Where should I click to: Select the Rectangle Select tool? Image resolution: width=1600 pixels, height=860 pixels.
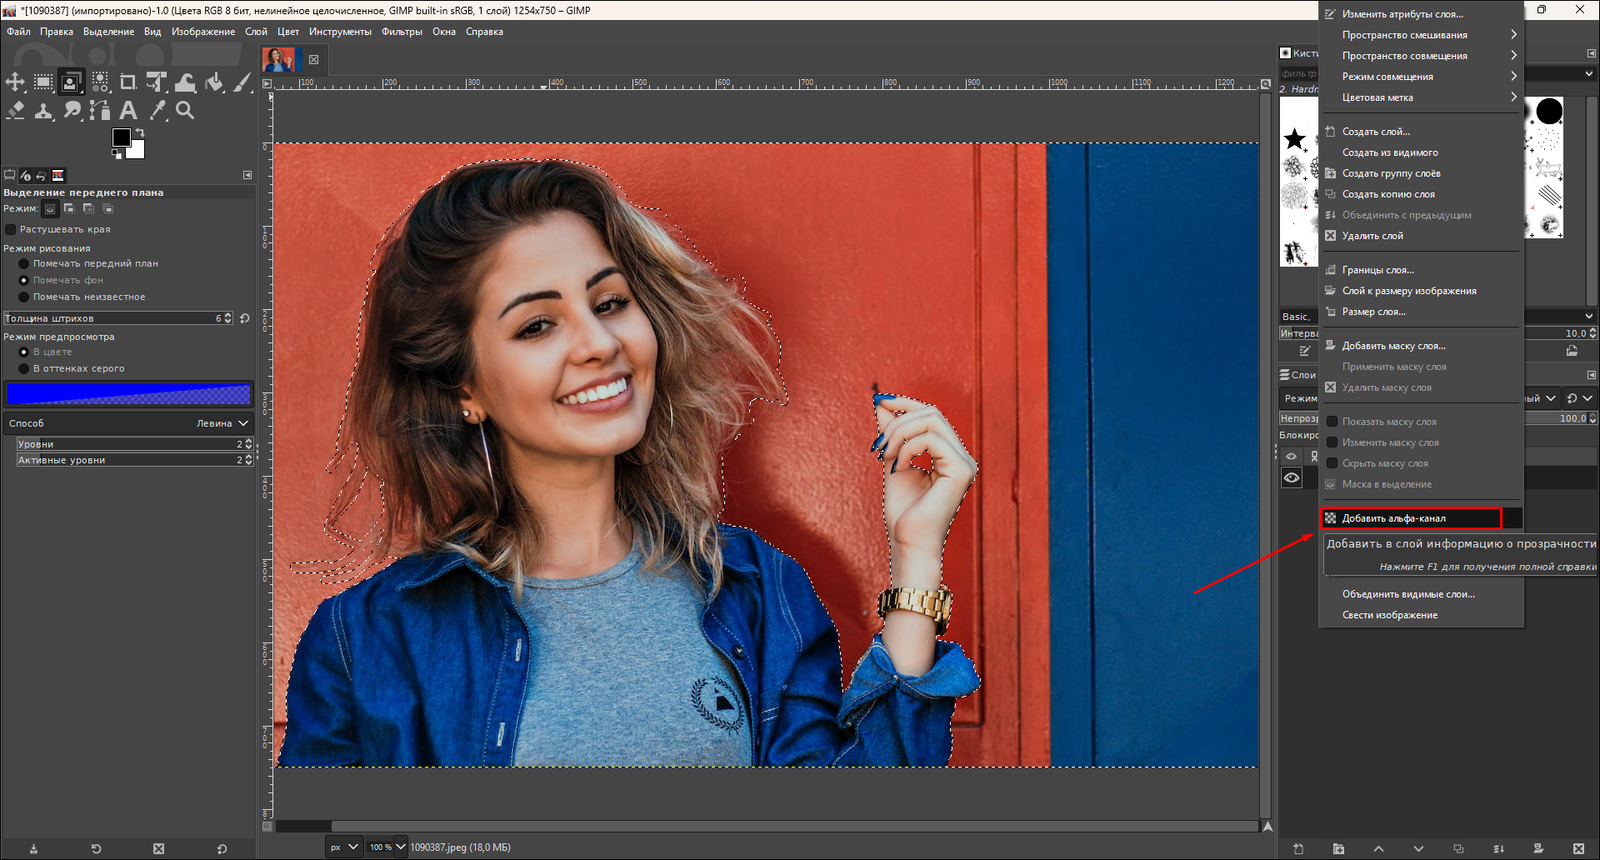43,82
